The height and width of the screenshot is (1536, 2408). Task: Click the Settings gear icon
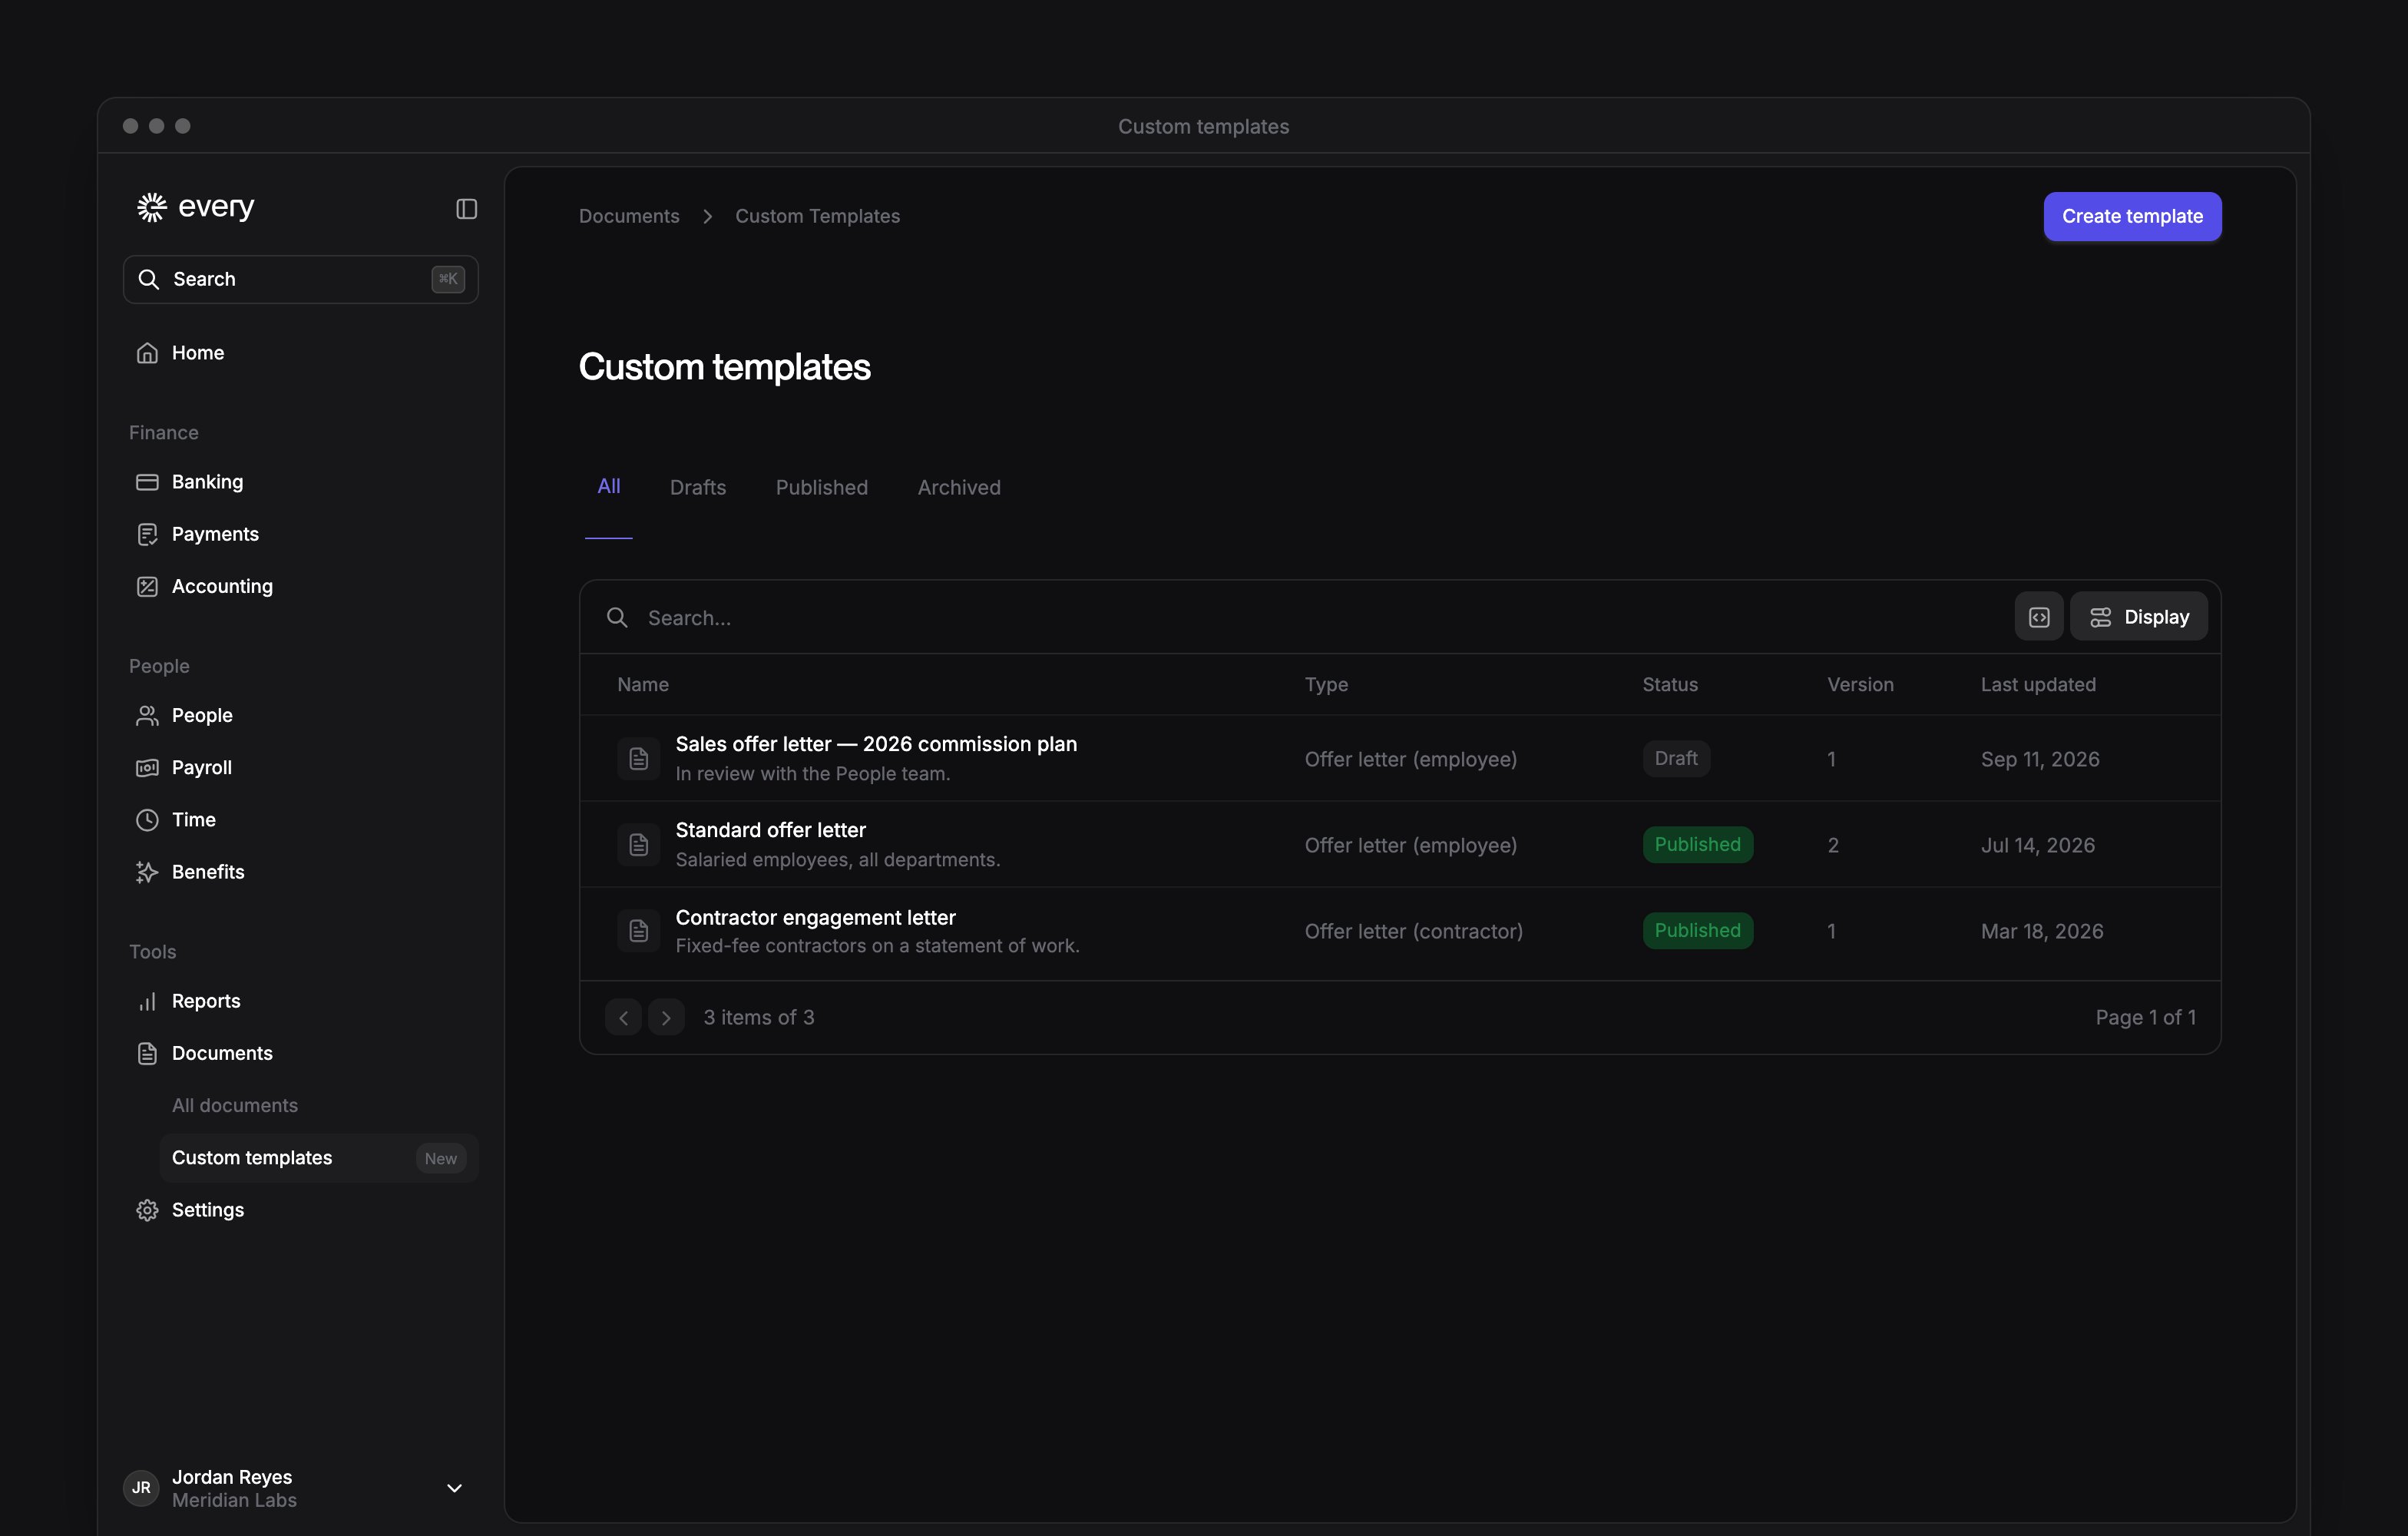147,1210
